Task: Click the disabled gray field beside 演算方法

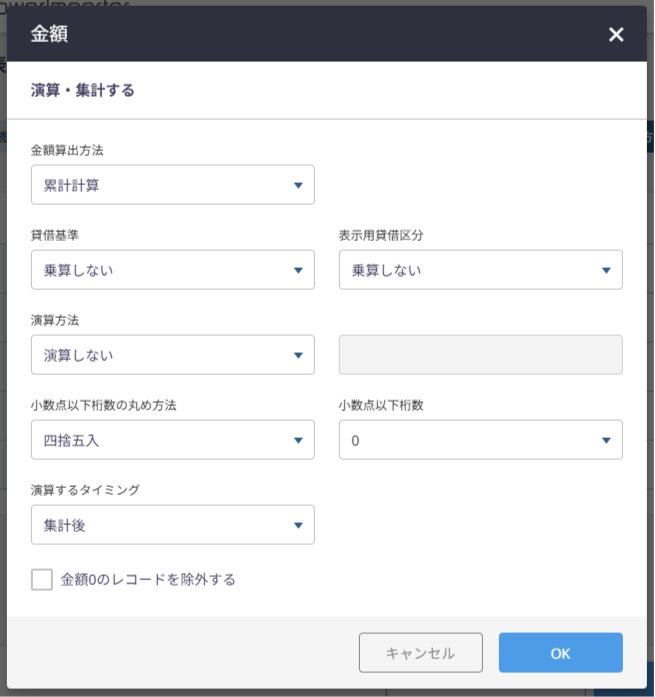Action: pyautogui.click(x=480, y=355)
